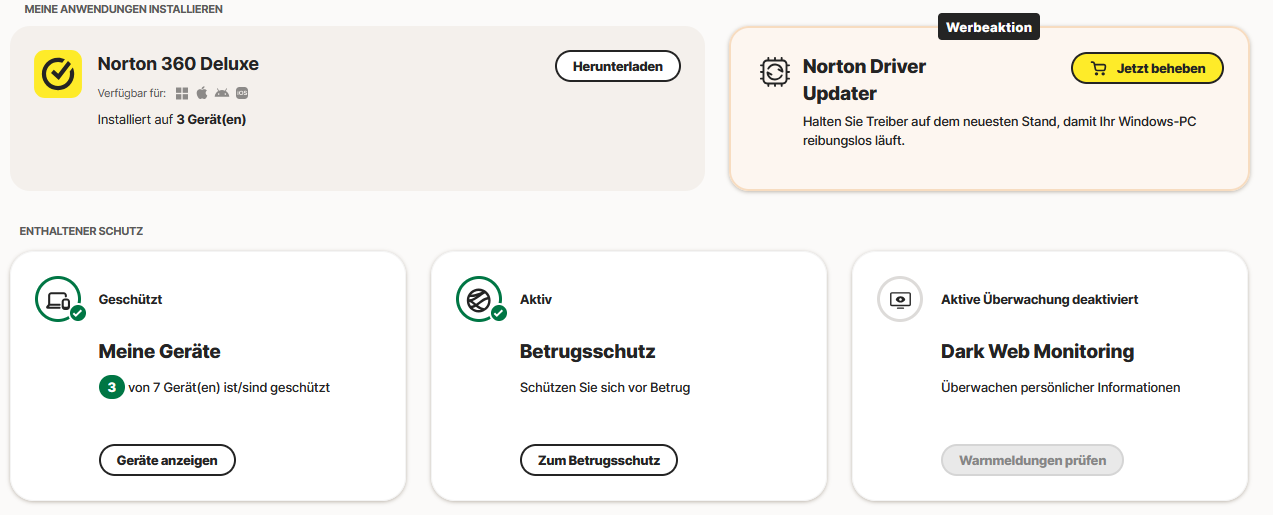
Task: Click the Betrugsschutz shield icon
Action: coord(480,299)
